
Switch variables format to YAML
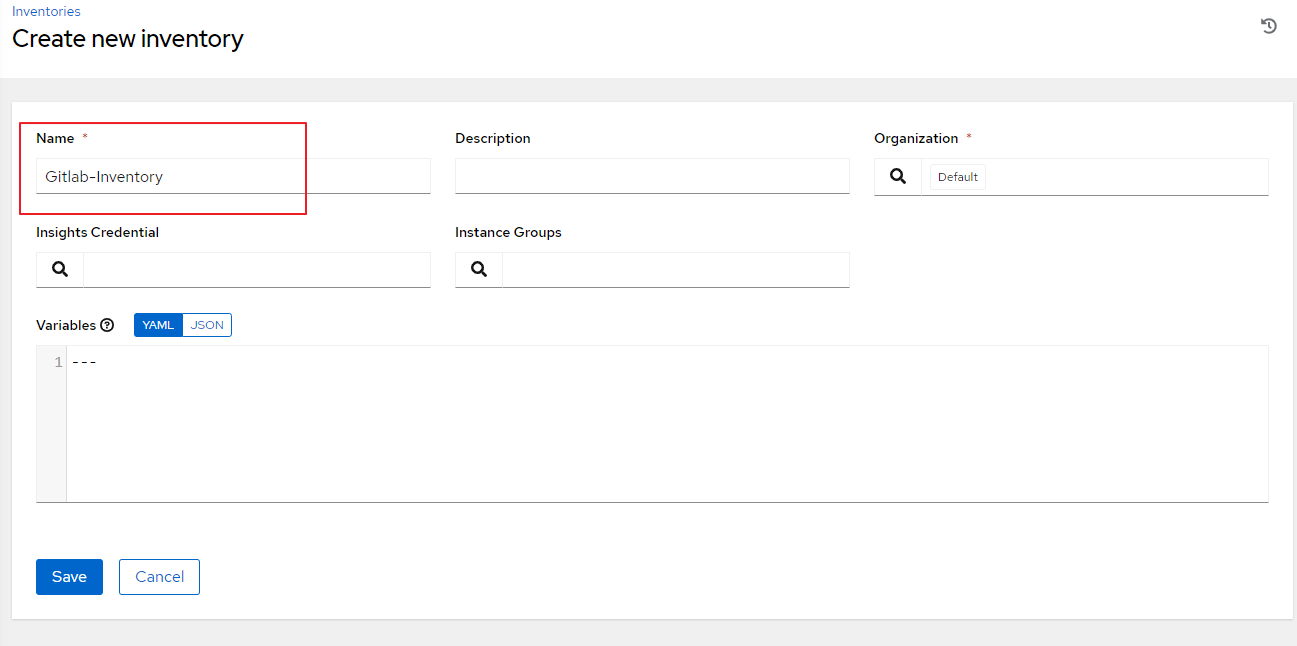[158, 325]
